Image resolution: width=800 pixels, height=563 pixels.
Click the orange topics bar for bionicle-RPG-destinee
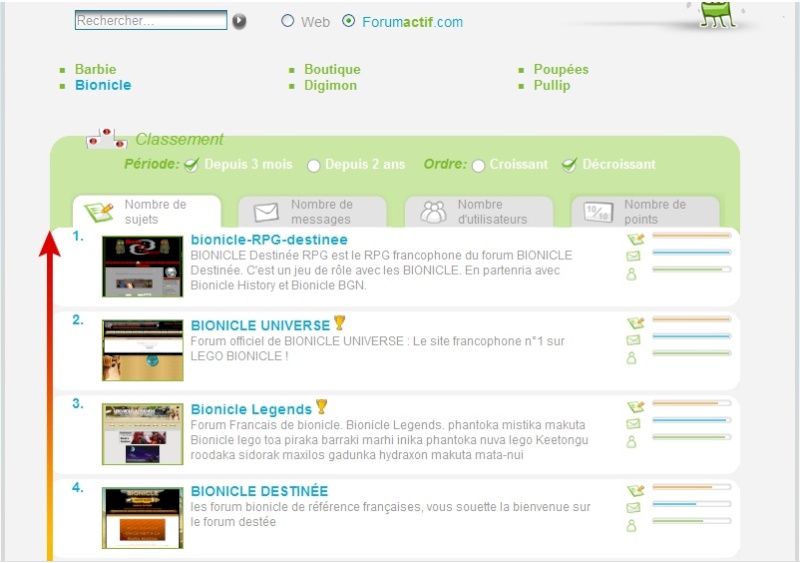(x=691, y=235)
